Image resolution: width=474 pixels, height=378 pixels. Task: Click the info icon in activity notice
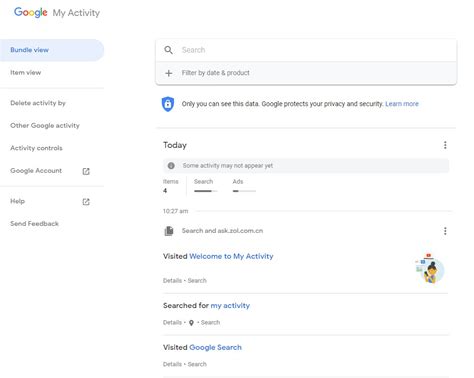tap(171, 166)
